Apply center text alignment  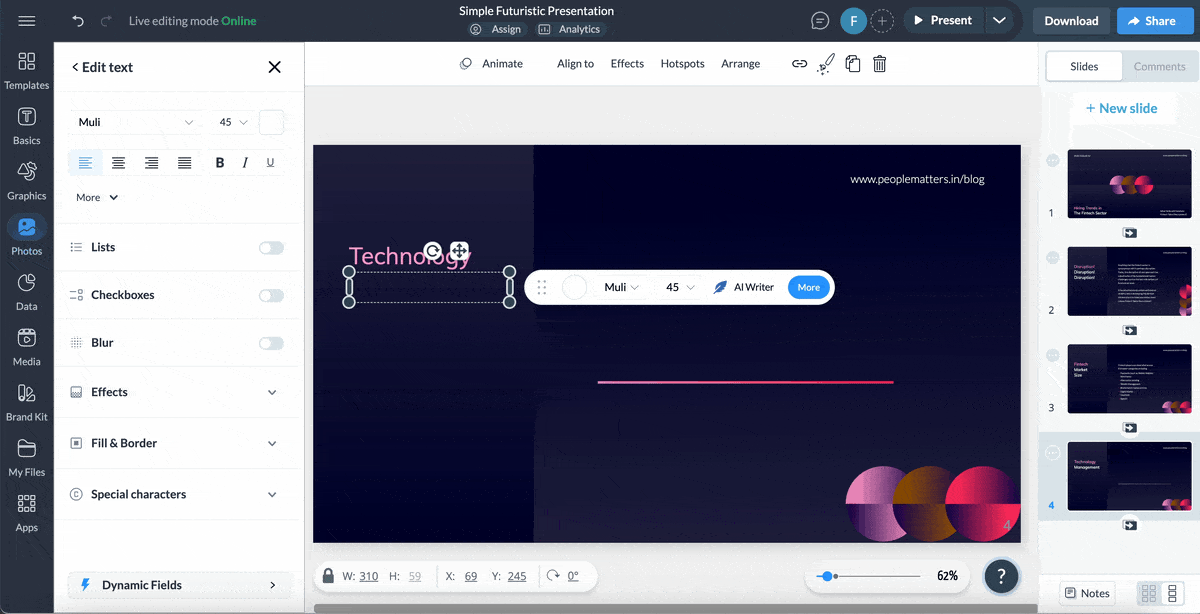pyautogui.click(x=118, y=163)
